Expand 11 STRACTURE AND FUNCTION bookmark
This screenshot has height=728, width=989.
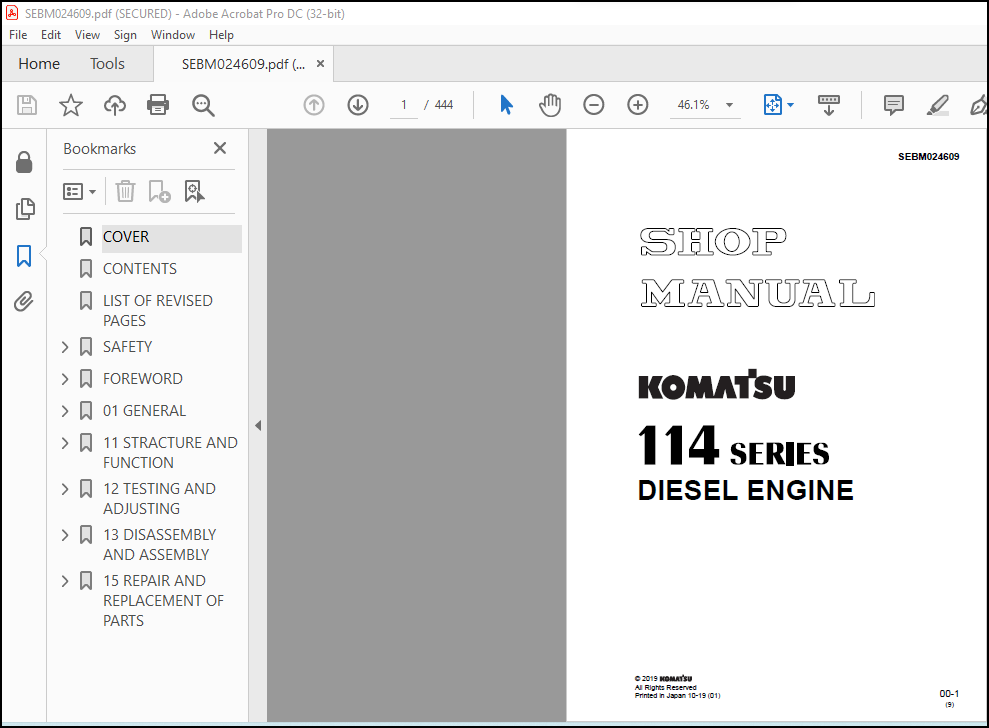65,443
